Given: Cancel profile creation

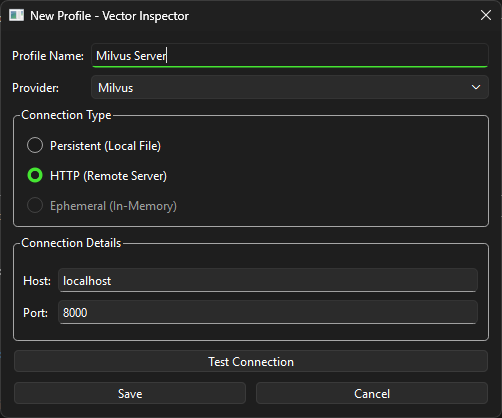Looking at the screenshot, I should pyautogui.click(x=372, y=394).
